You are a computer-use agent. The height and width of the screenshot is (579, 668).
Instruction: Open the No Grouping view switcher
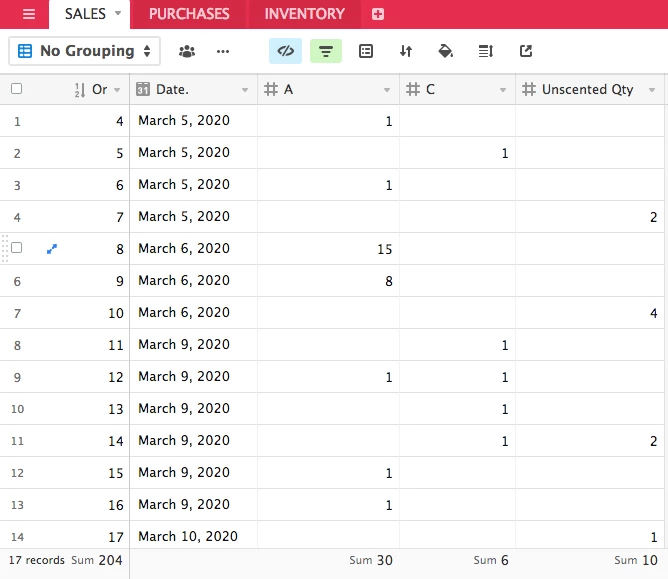click(84, 51)
